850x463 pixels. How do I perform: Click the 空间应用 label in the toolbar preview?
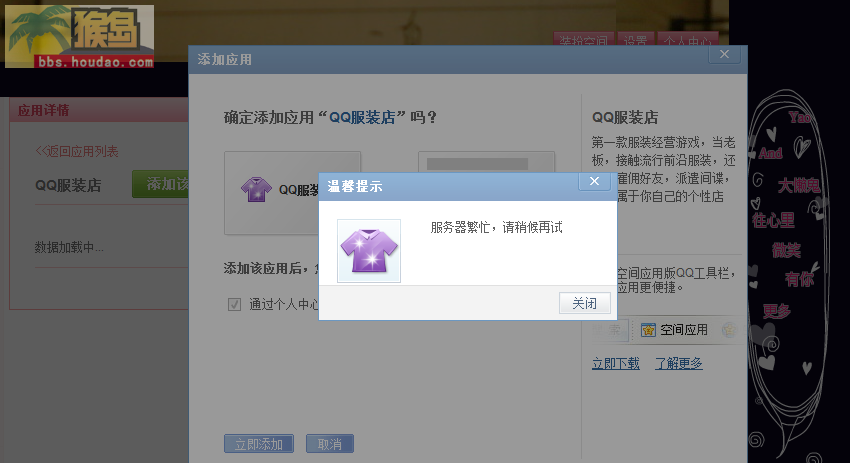pos(684,330)
